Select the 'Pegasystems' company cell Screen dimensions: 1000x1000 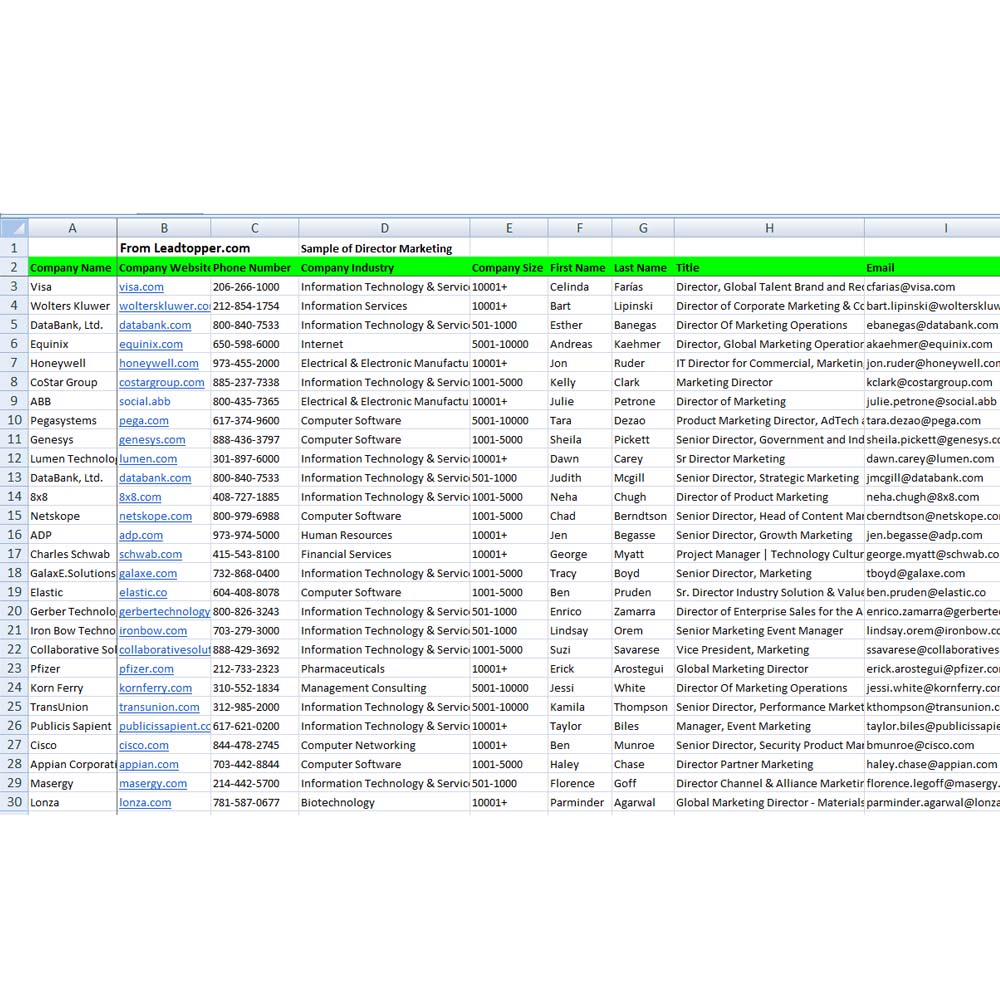click(73, 421)
